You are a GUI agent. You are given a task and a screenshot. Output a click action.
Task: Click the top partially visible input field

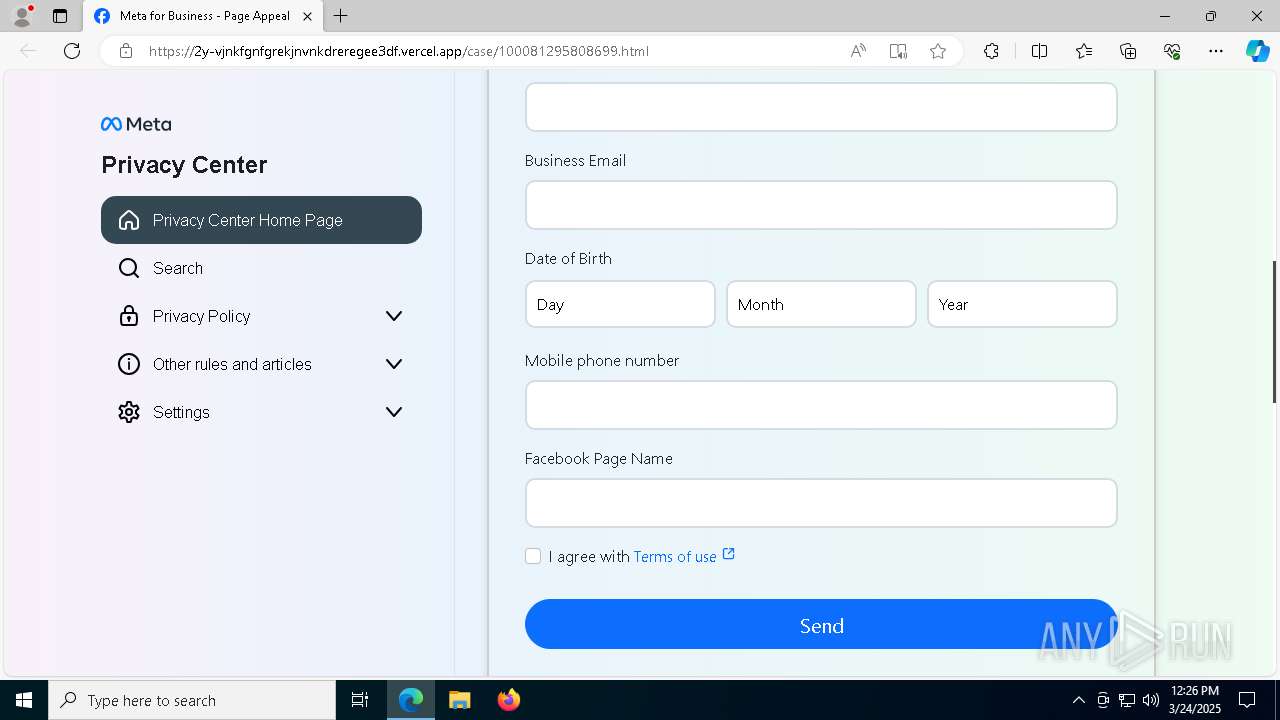click(821, 107)
